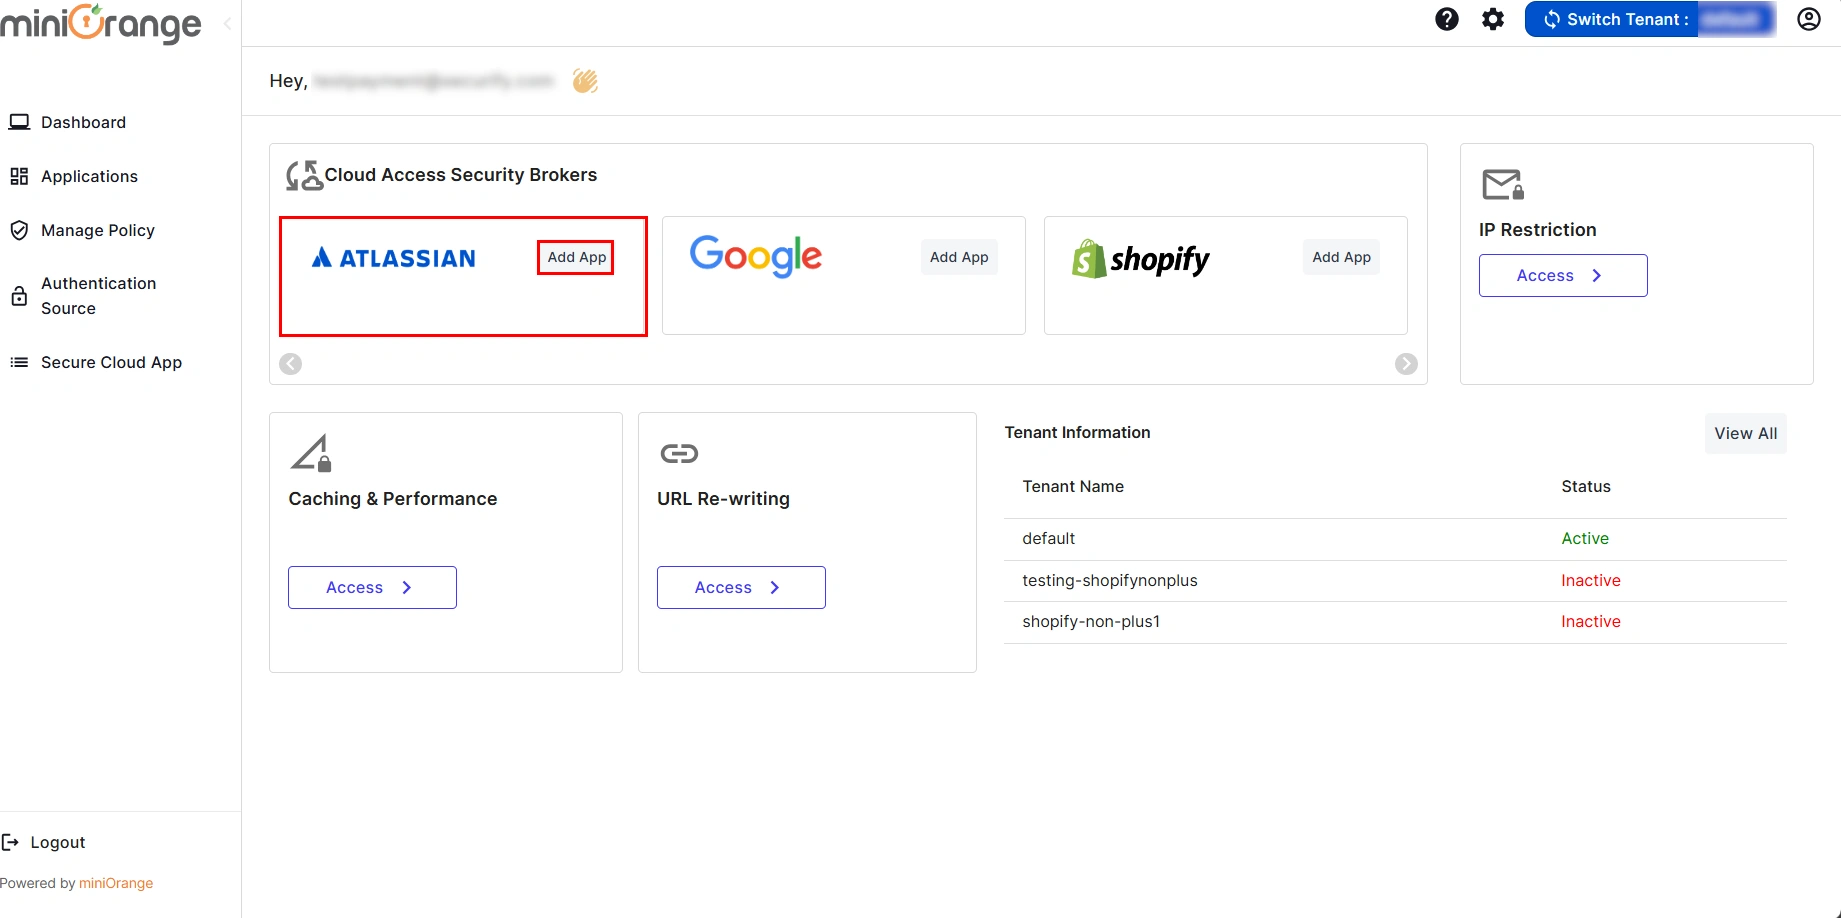
Task: Click View All tenants button
Action: (x=1745, y=433)
